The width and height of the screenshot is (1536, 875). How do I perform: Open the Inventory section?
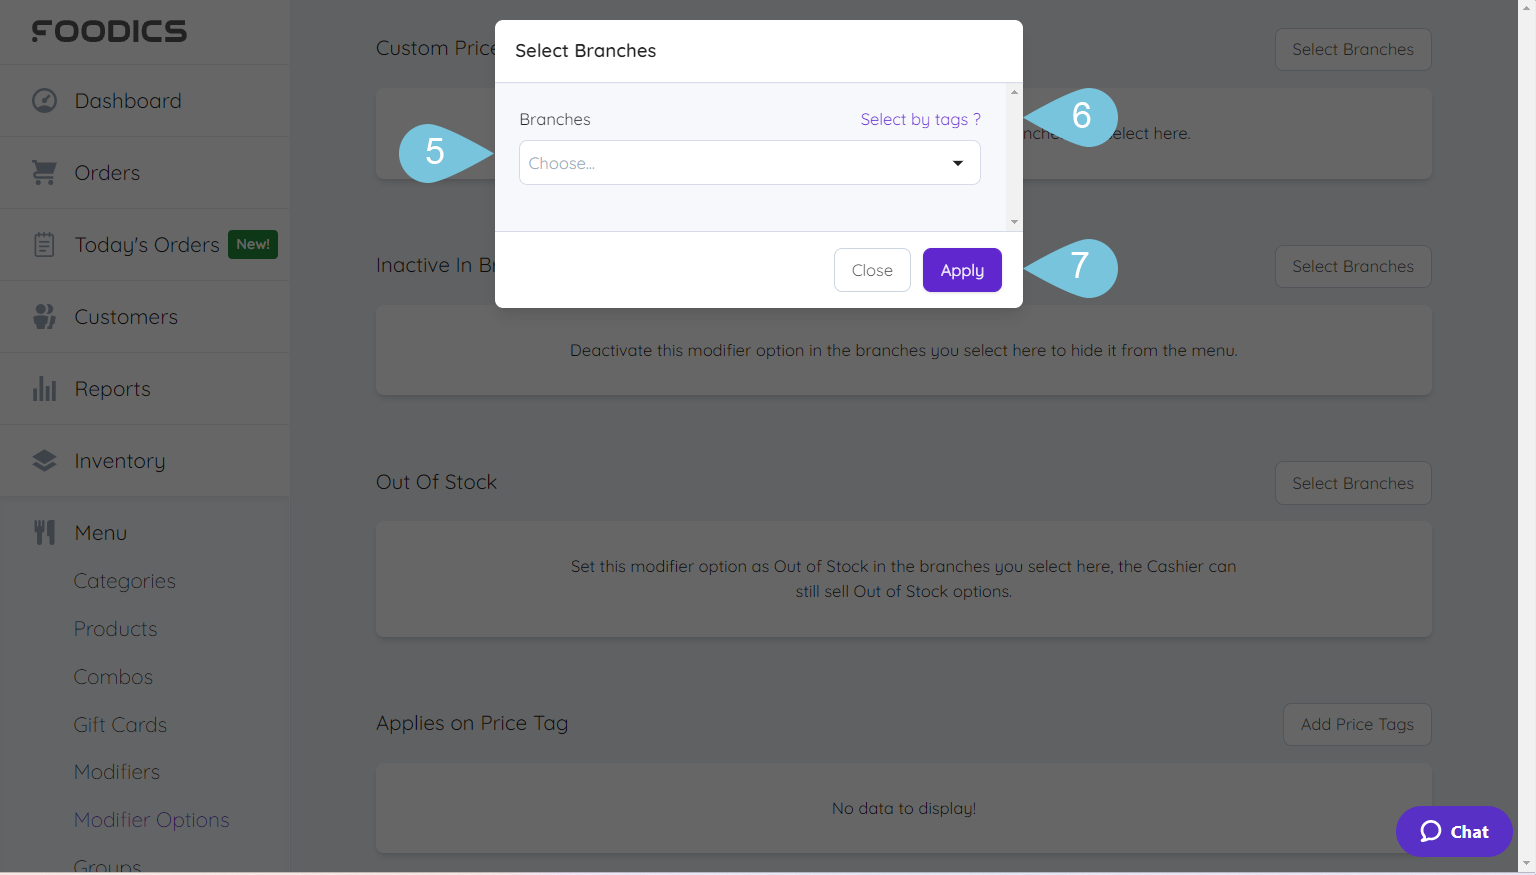click(x=145, y=460)
